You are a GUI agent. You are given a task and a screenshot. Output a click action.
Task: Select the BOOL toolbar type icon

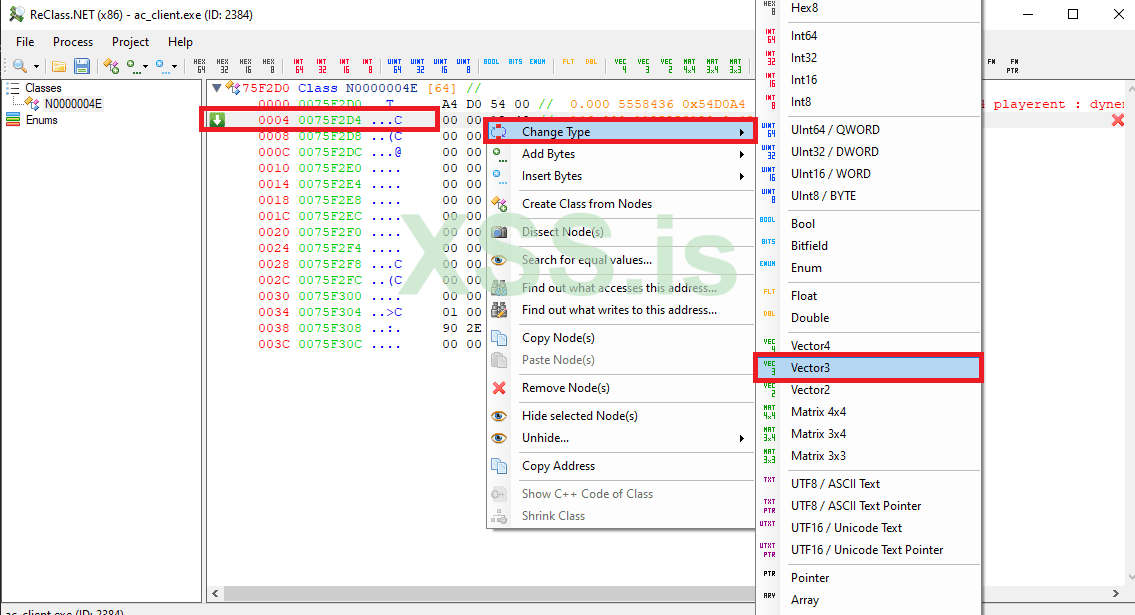tap(491, 62)
